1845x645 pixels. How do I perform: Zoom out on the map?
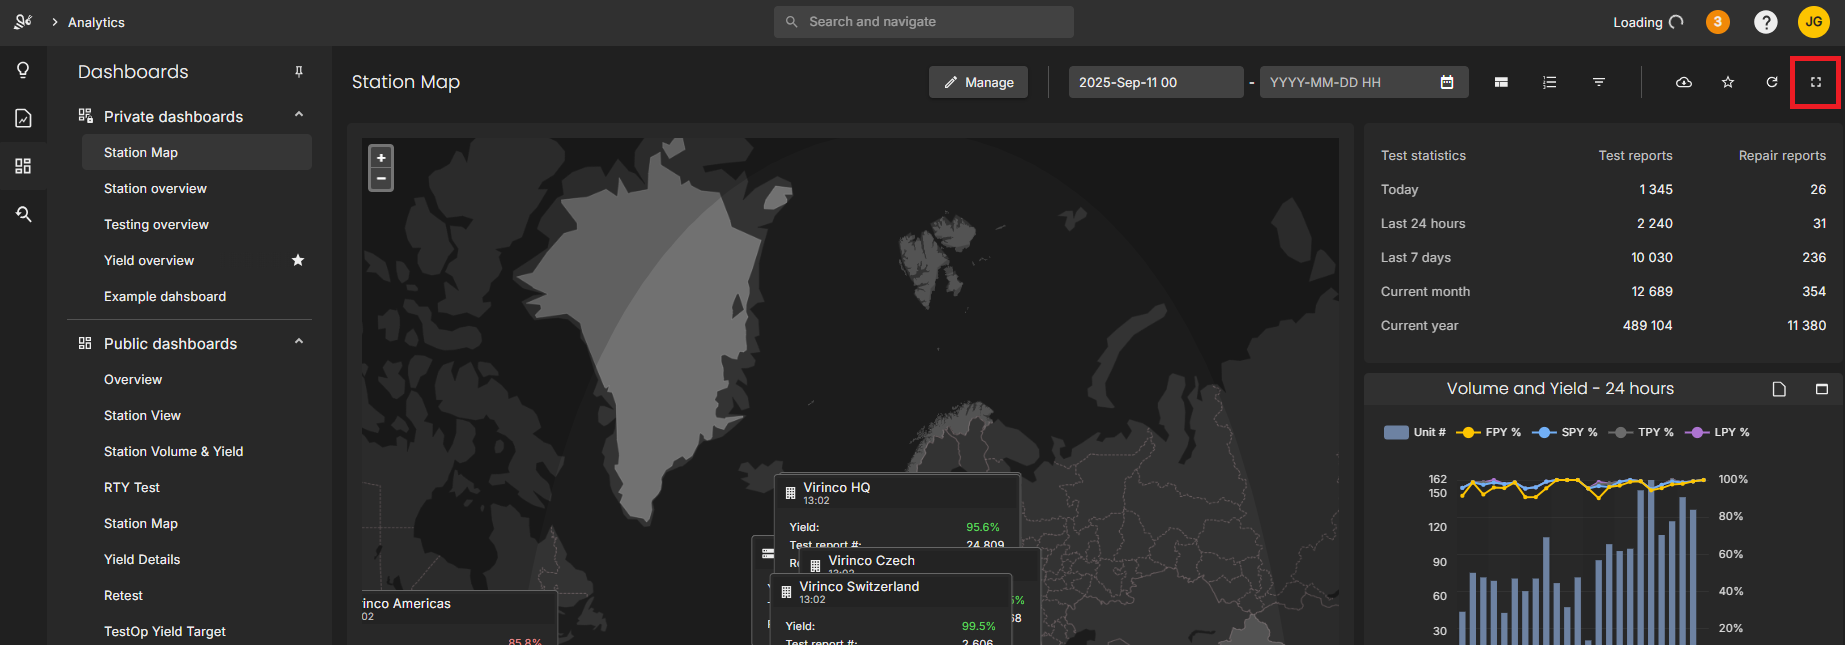click(381, 179)
